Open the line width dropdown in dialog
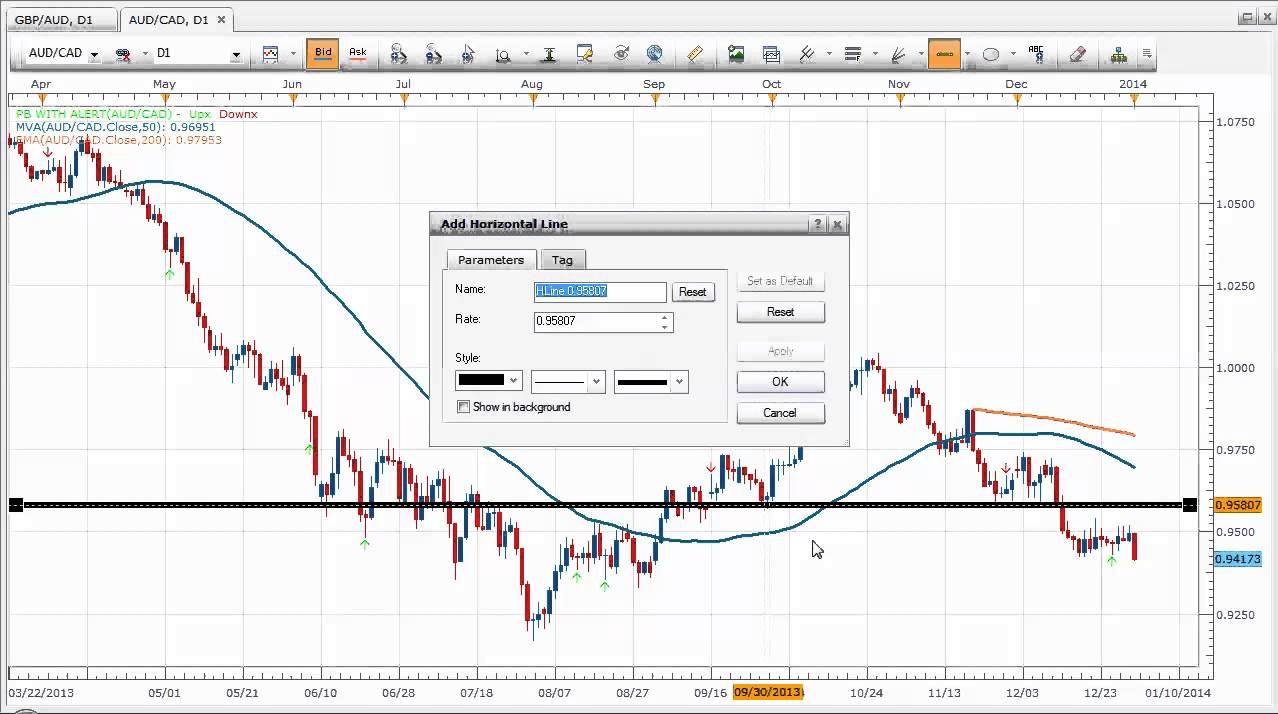Viewport: 1278px width, 714px height. [651, 381]
